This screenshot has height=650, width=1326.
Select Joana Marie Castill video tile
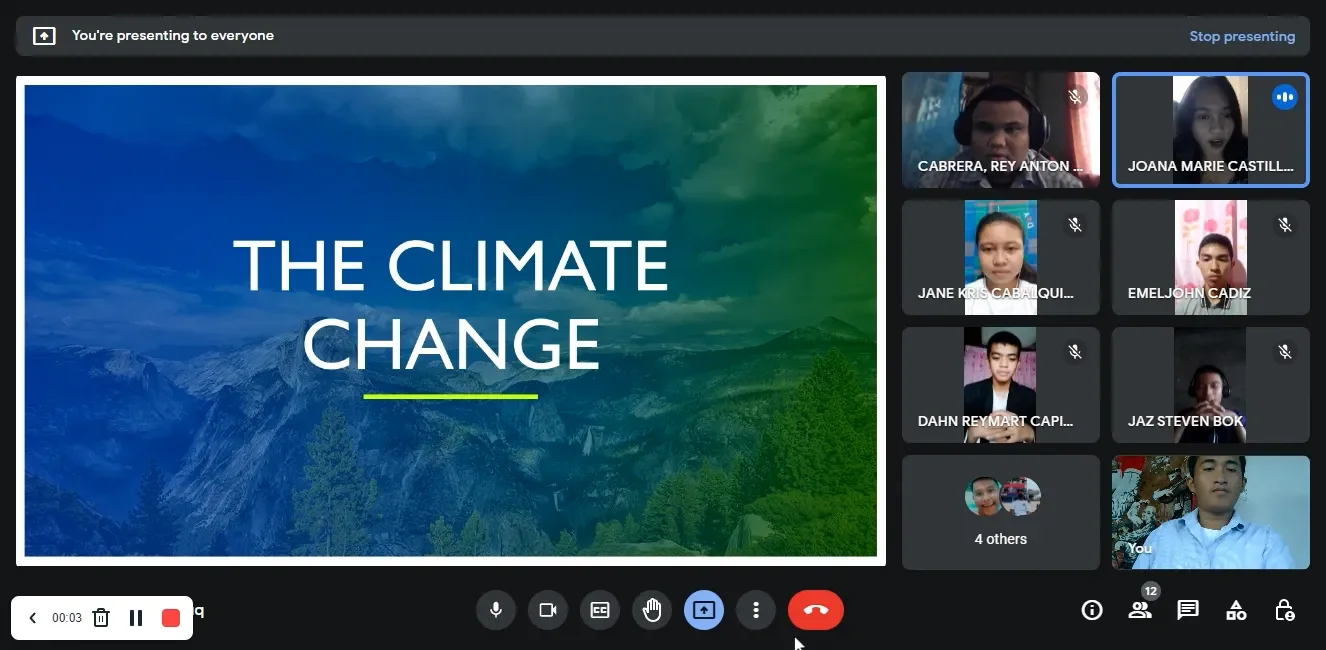(1211, 130)
